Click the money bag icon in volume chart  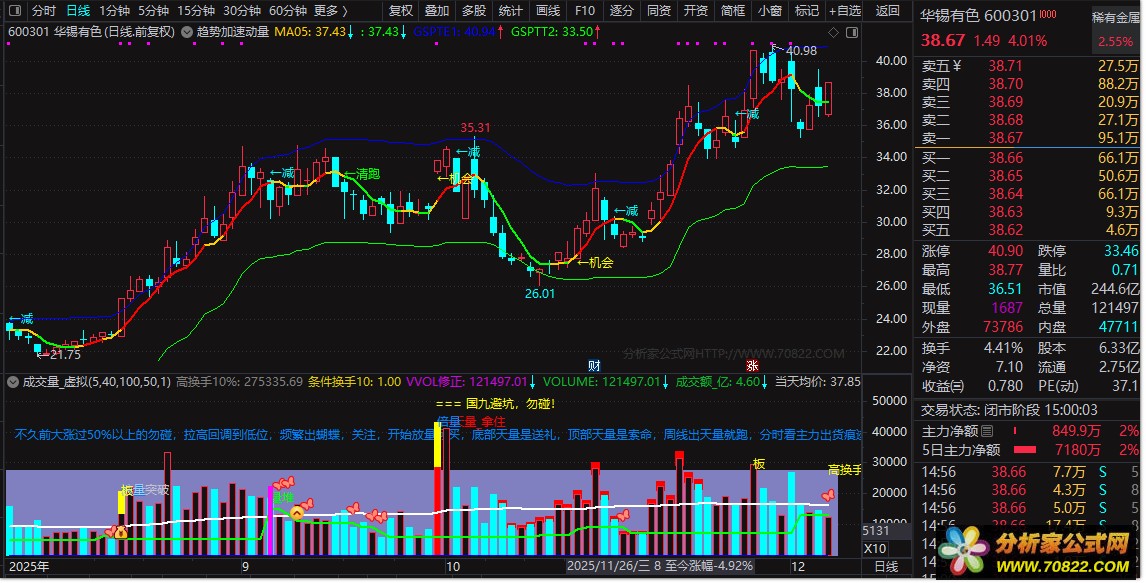tap(121, 533)
